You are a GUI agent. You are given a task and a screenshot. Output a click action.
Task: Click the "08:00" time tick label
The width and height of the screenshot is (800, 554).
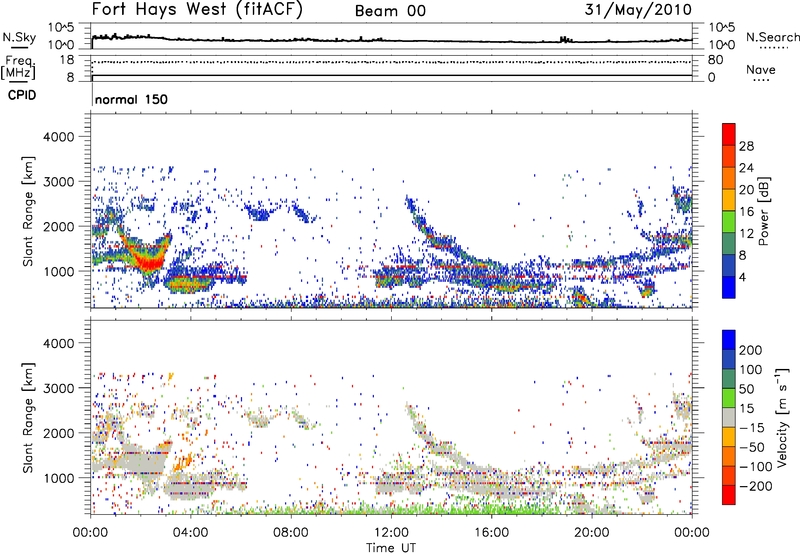pos(290,533)
